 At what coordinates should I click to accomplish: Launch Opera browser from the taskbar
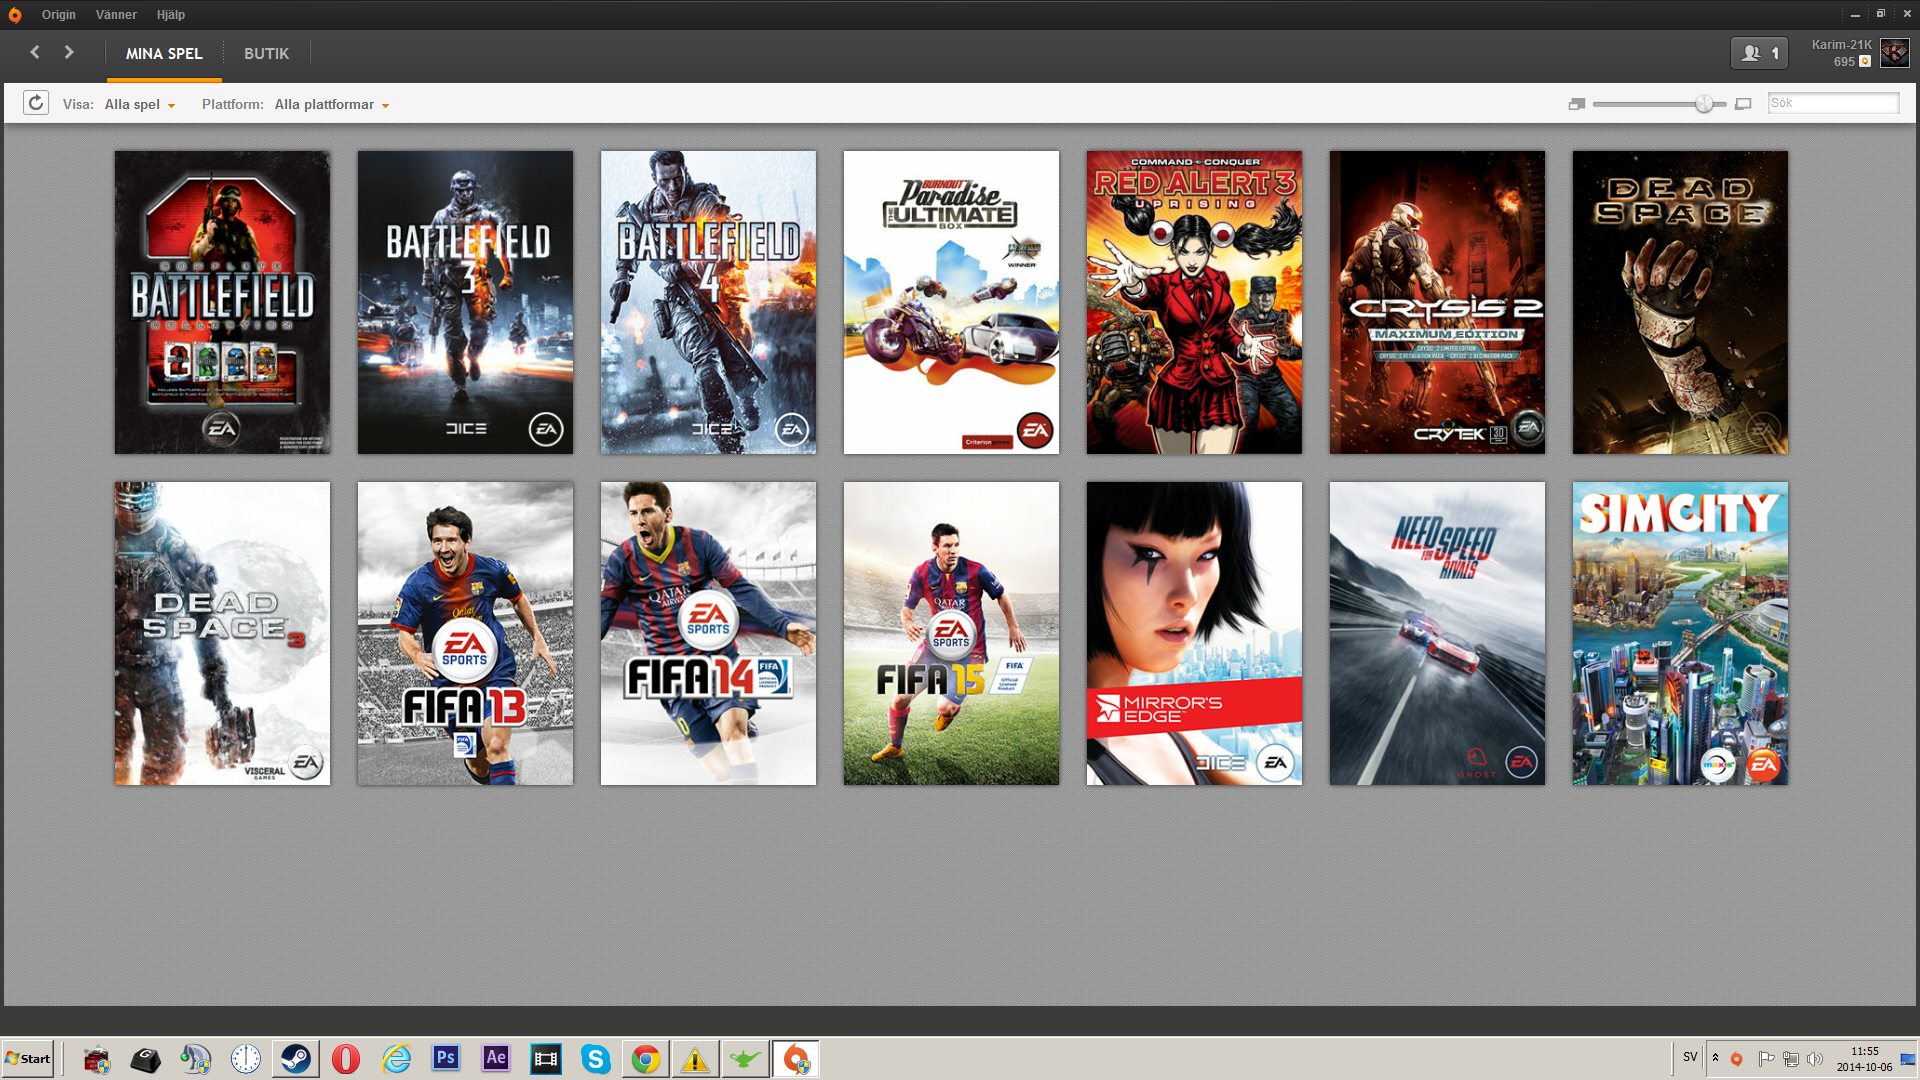pyautogui.click(x=346, y=1059)
